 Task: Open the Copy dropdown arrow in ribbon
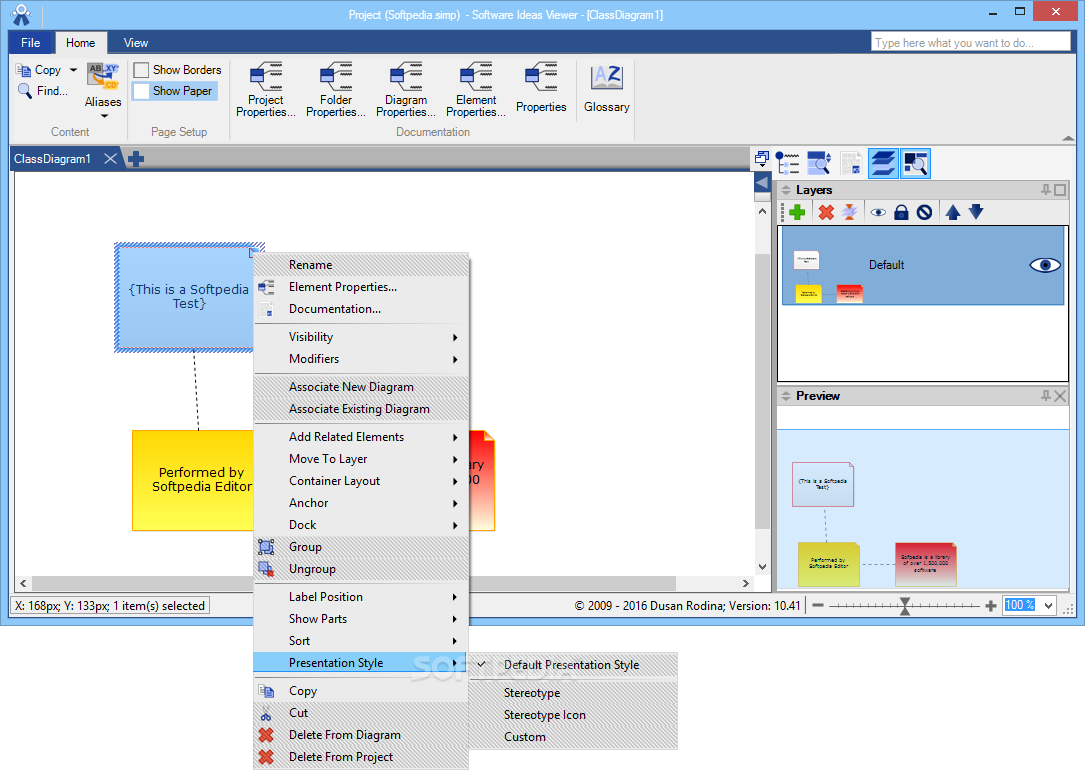(73, 70)
